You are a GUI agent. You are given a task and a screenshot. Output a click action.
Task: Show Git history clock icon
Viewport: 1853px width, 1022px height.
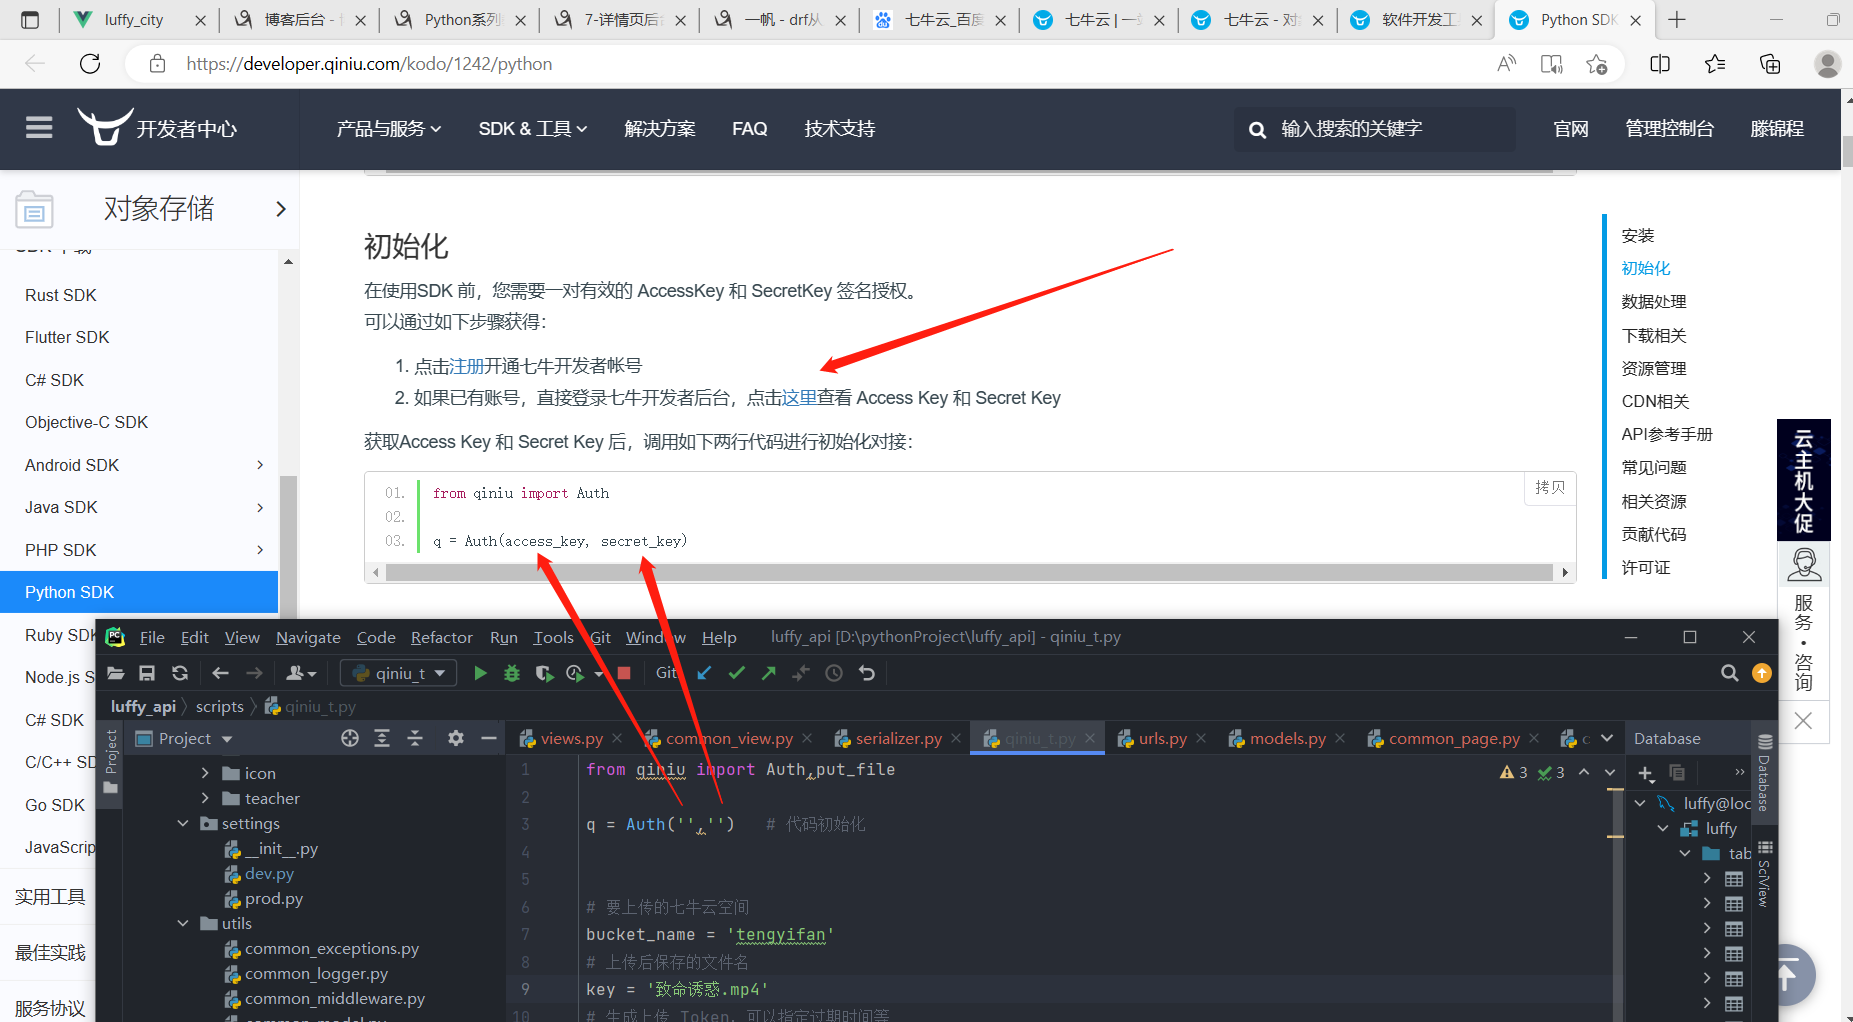[834, 673]
